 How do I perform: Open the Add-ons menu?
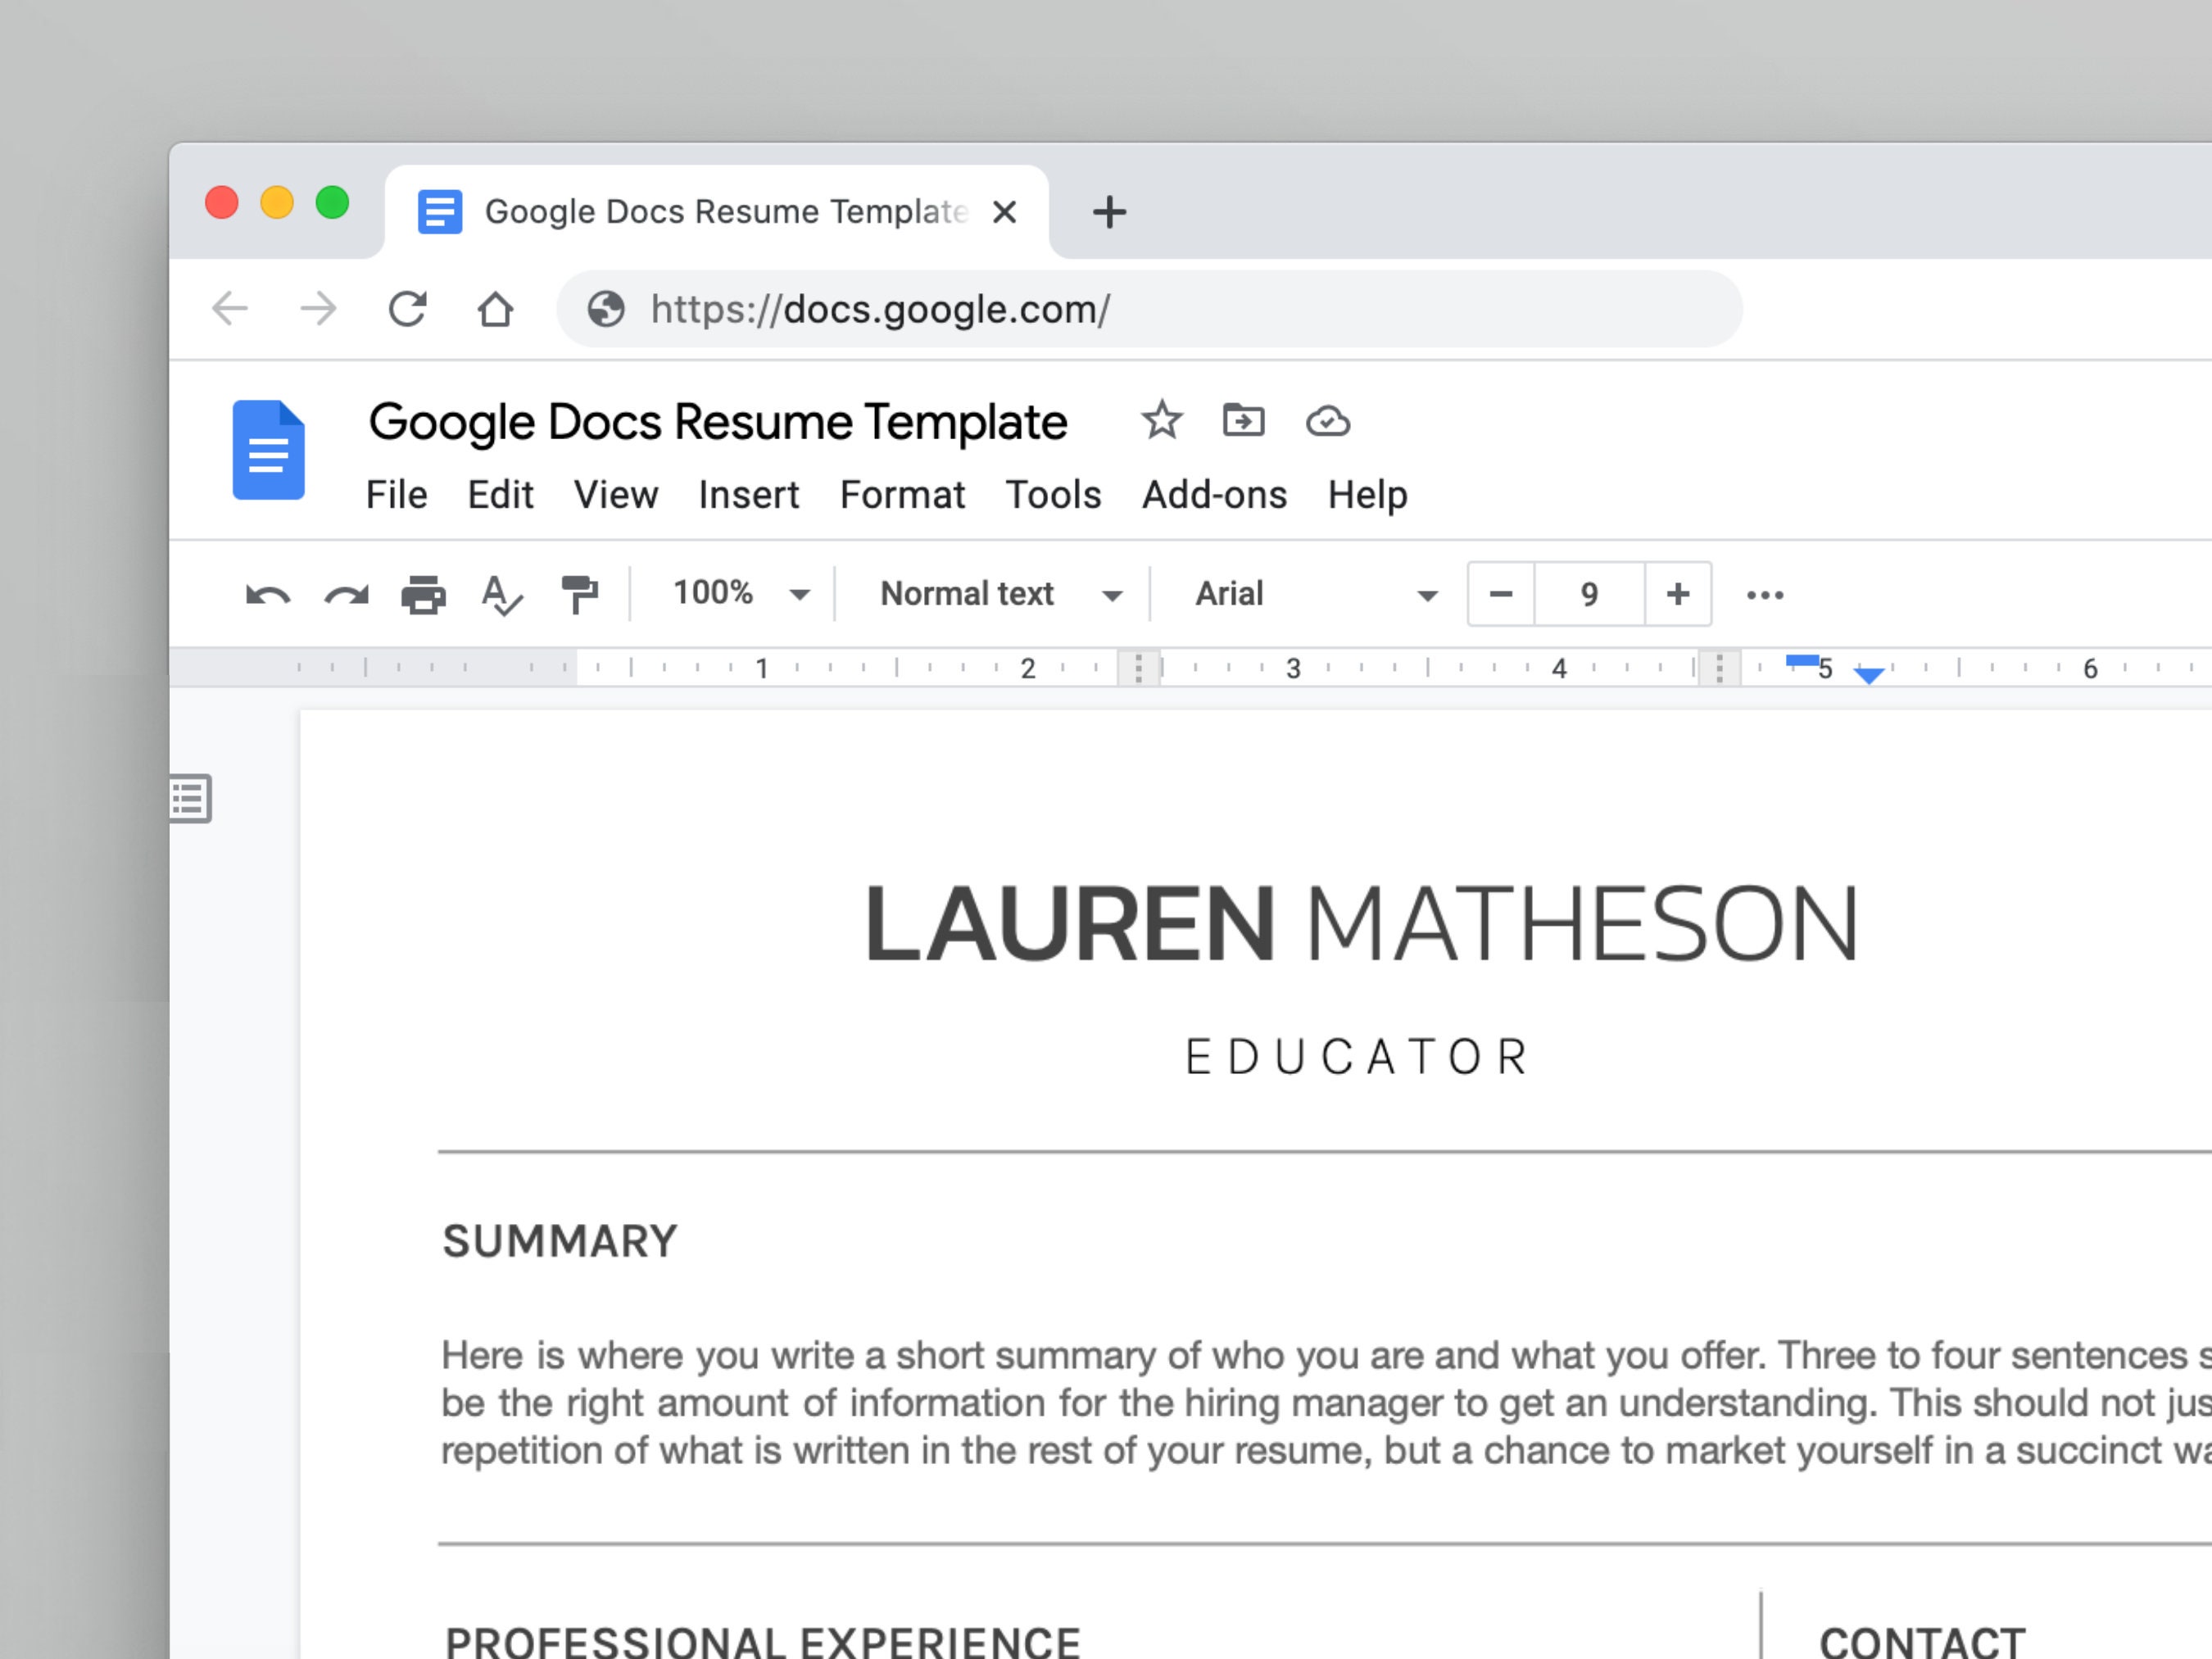(1214, 494)
